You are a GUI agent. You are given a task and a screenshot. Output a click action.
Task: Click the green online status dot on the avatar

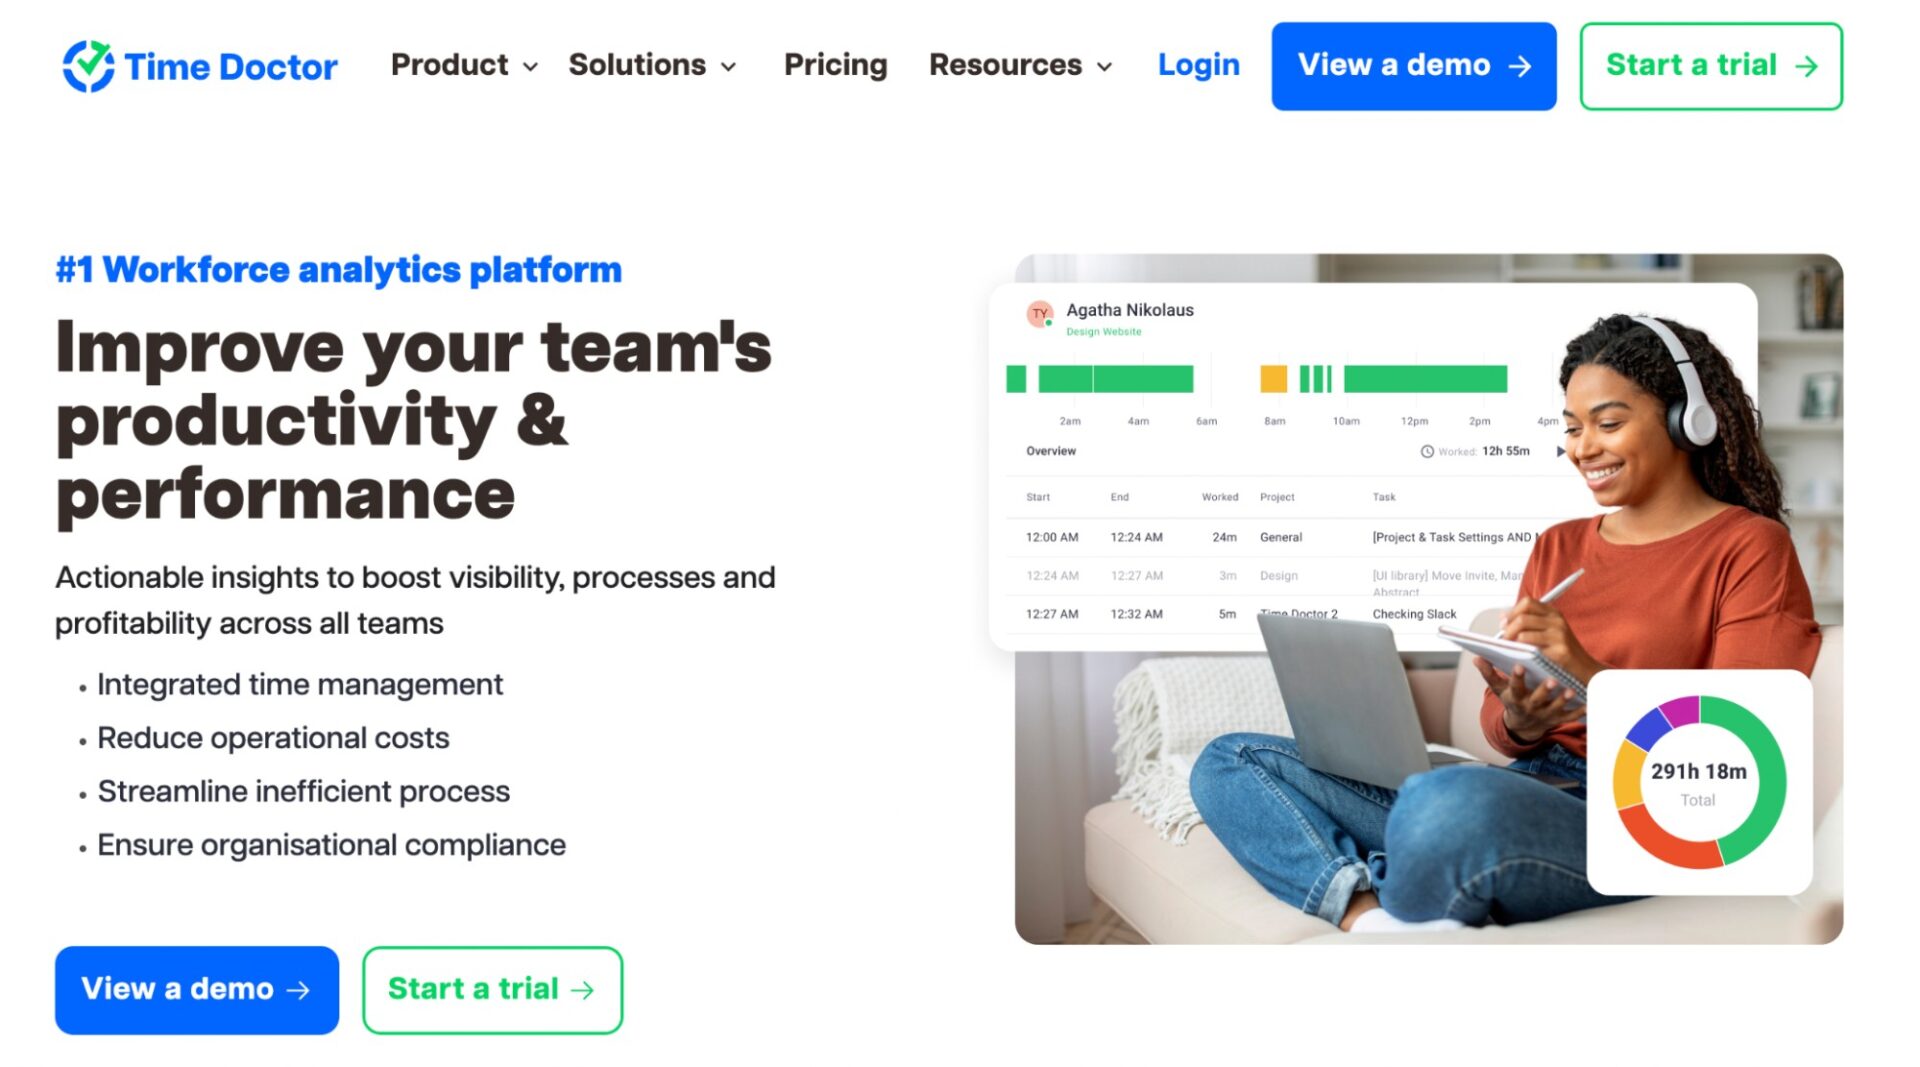(1049, 322)
